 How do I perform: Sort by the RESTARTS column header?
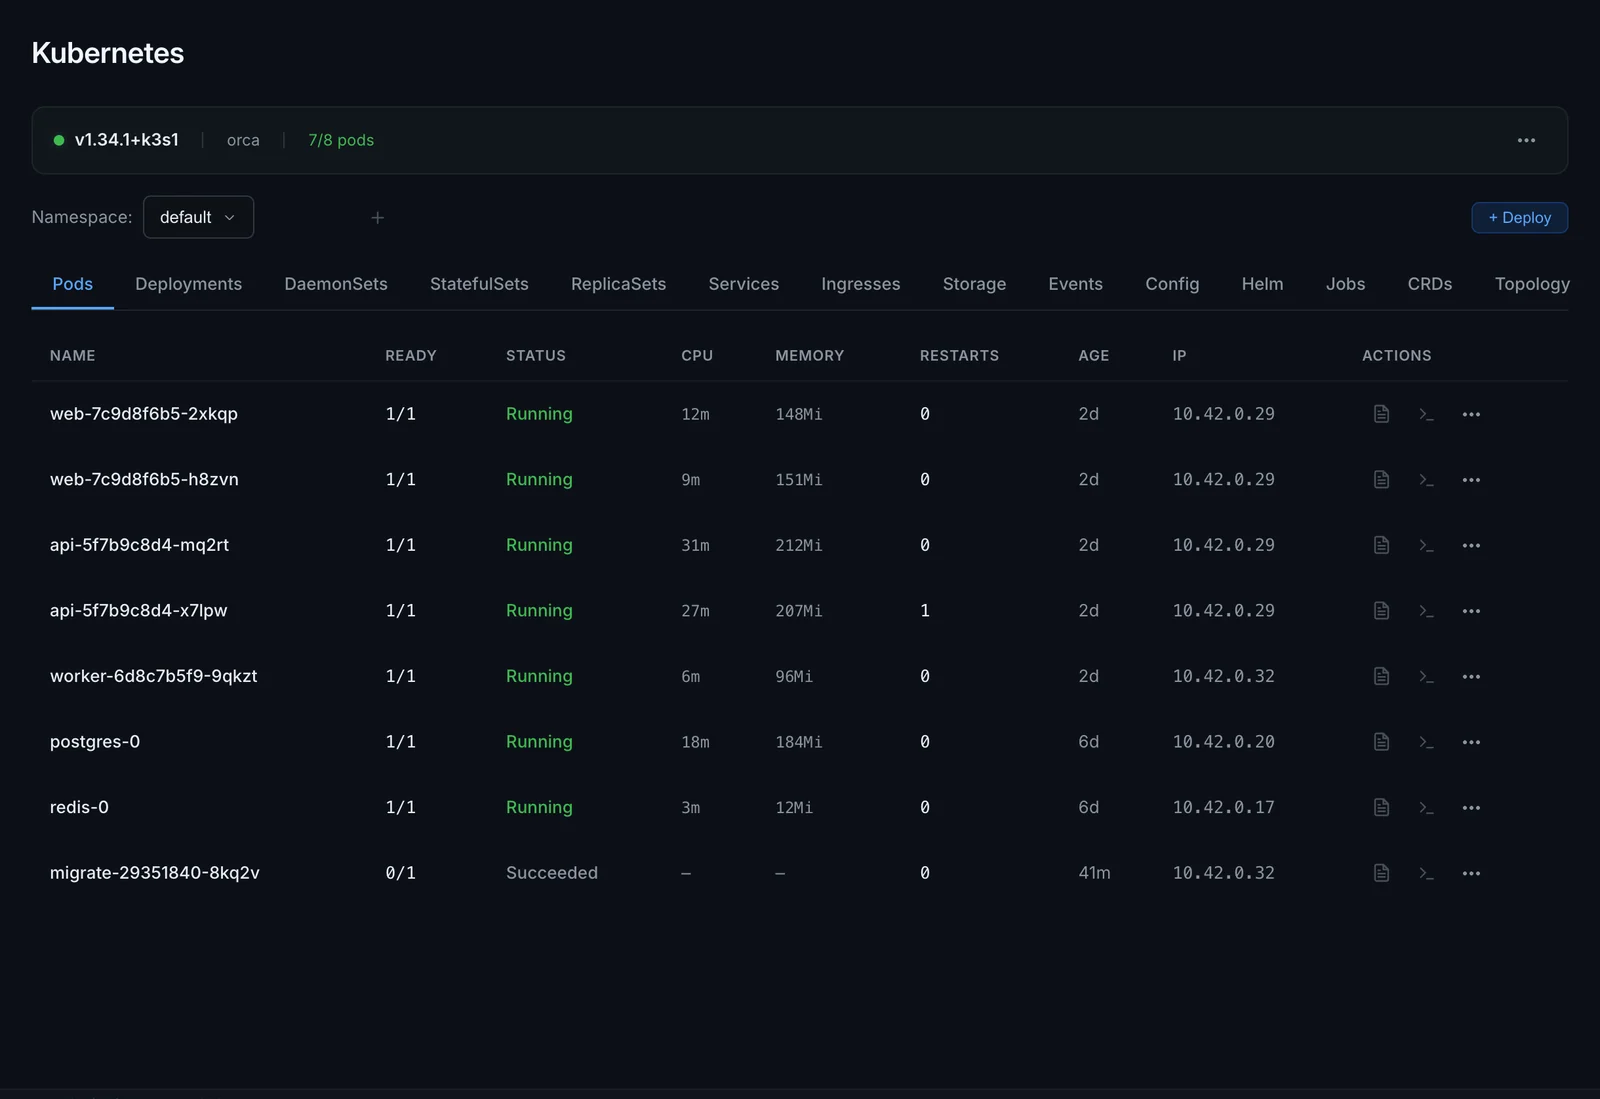coord(959,356)
